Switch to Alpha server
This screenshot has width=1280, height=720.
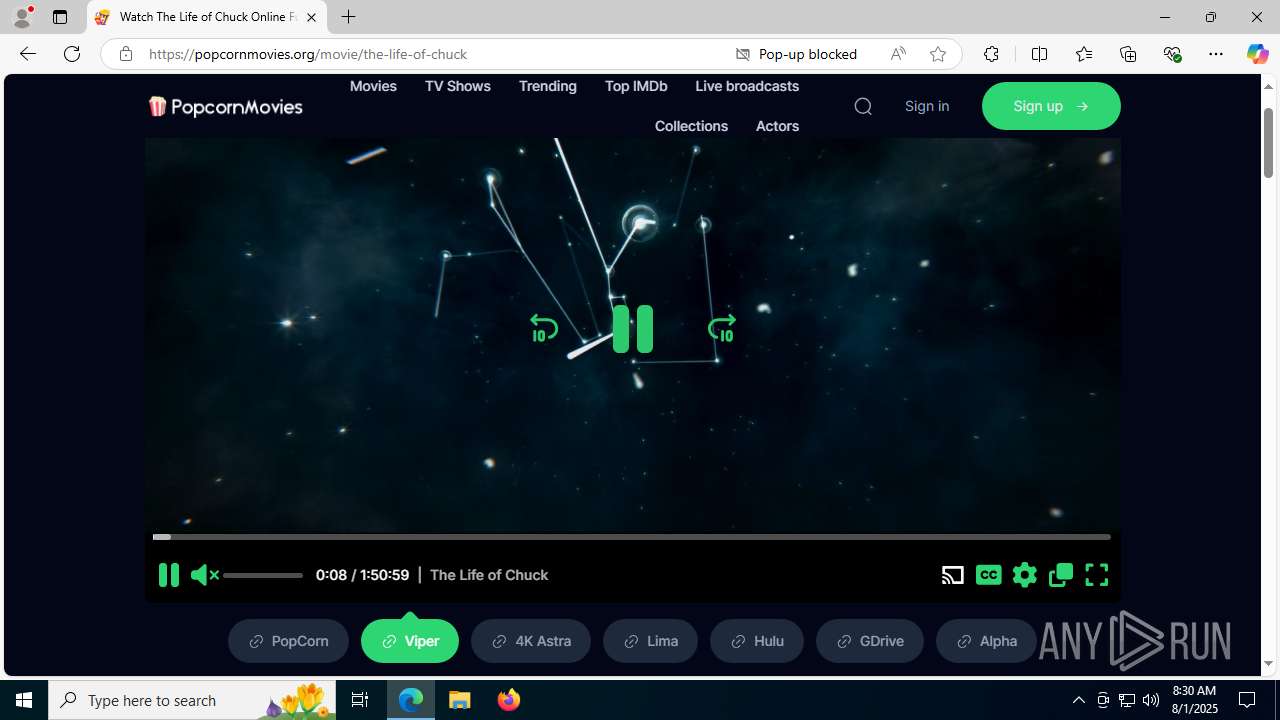pos(986,641)
